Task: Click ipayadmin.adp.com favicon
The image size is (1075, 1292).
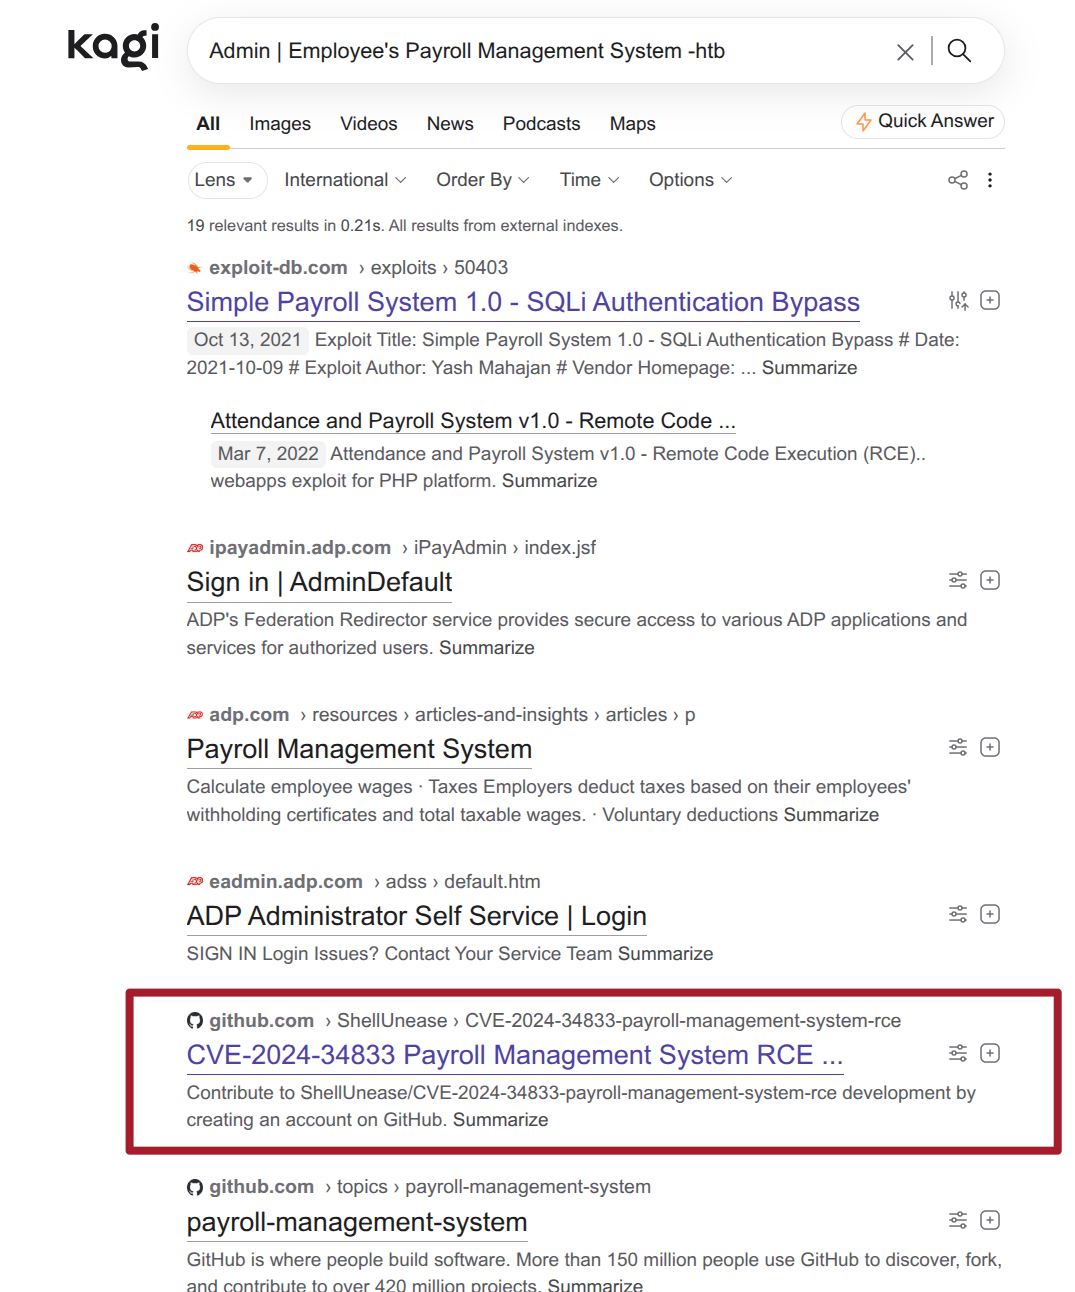Action: pos(195,548)
